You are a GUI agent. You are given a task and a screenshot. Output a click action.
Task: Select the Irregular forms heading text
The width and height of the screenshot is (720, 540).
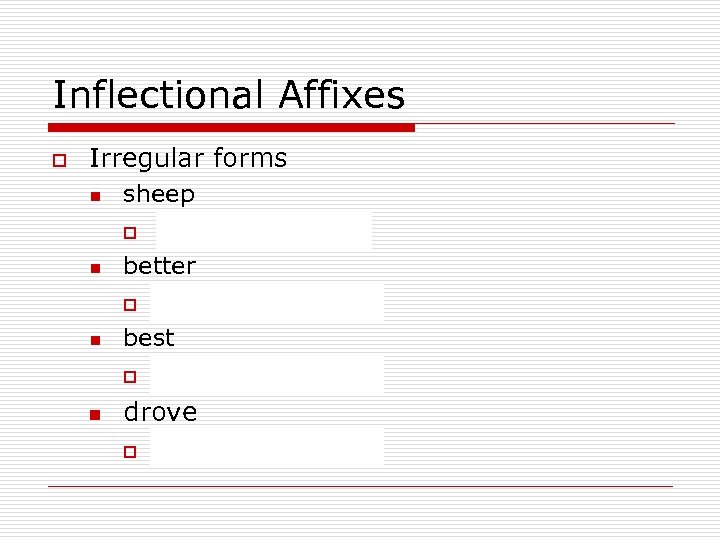tap(188, 158)
